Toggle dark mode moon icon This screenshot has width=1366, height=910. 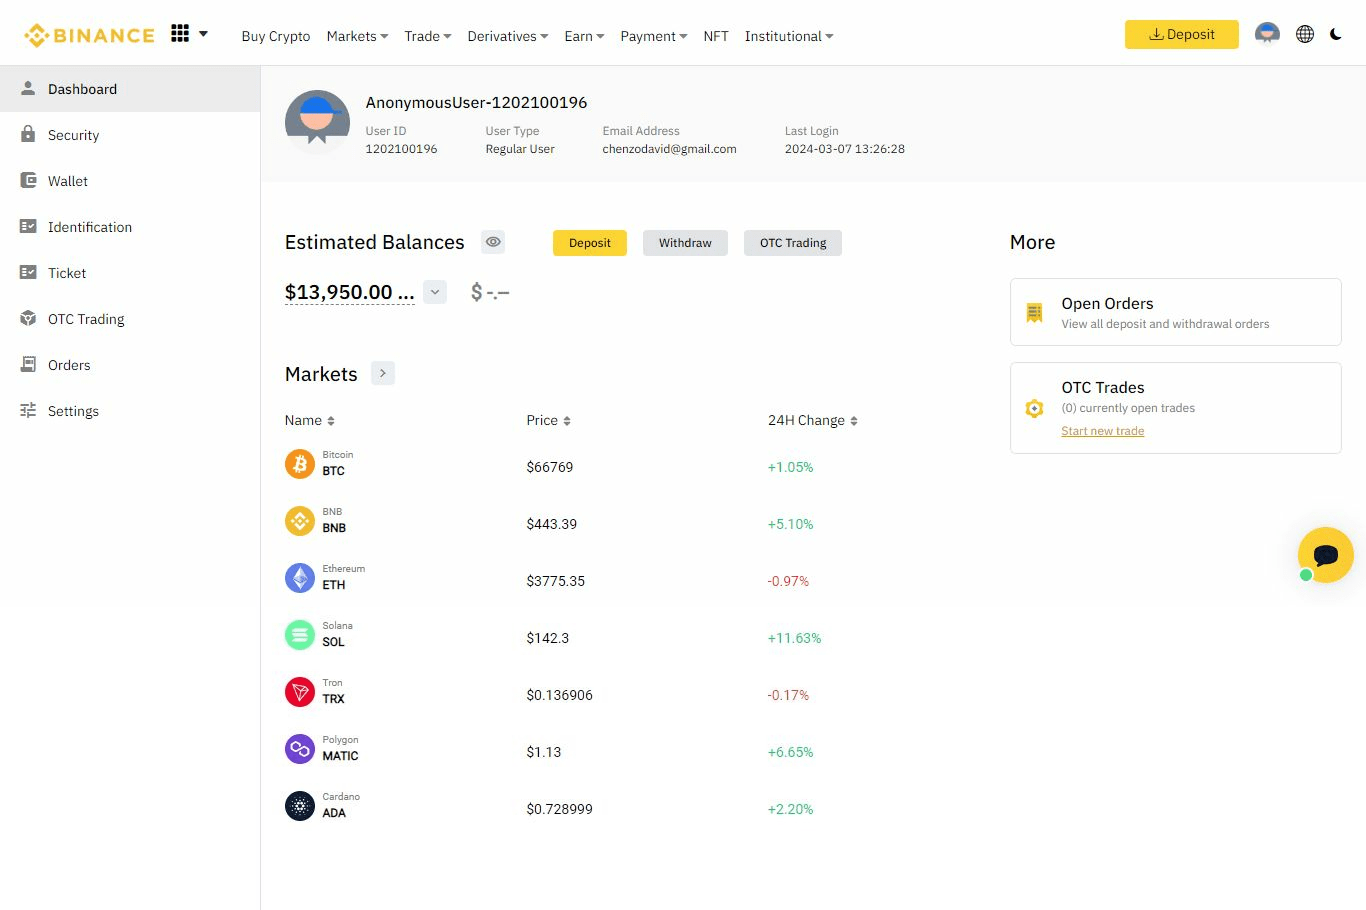coord(1336,34)
